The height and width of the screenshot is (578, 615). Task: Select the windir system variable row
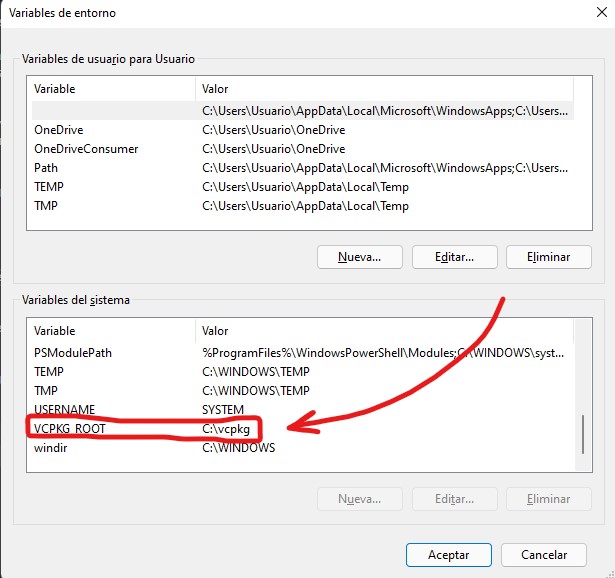(x=303, y=447)
